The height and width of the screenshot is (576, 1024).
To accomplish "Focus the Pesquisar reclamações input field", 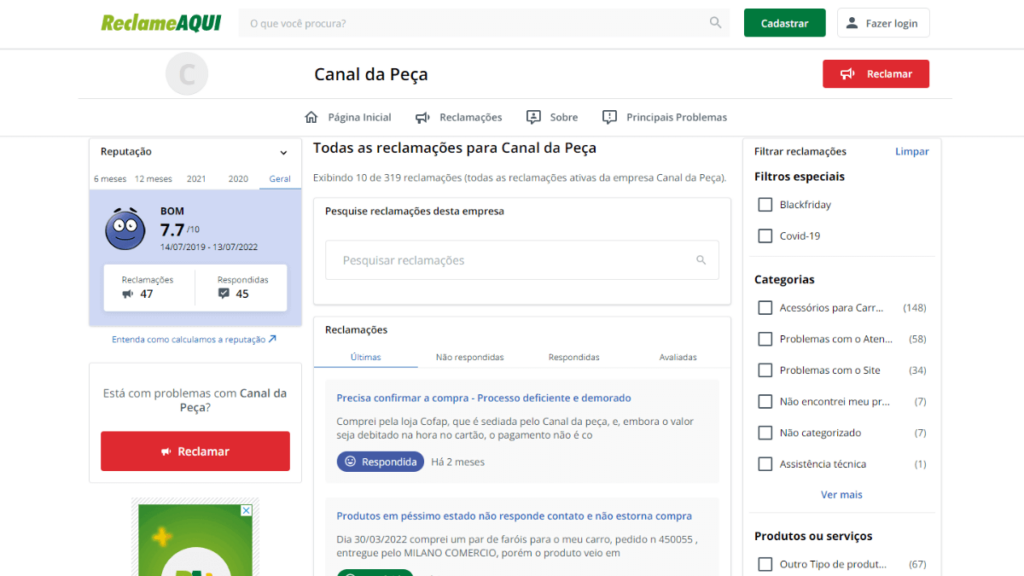I will click(x=510, y=260).
